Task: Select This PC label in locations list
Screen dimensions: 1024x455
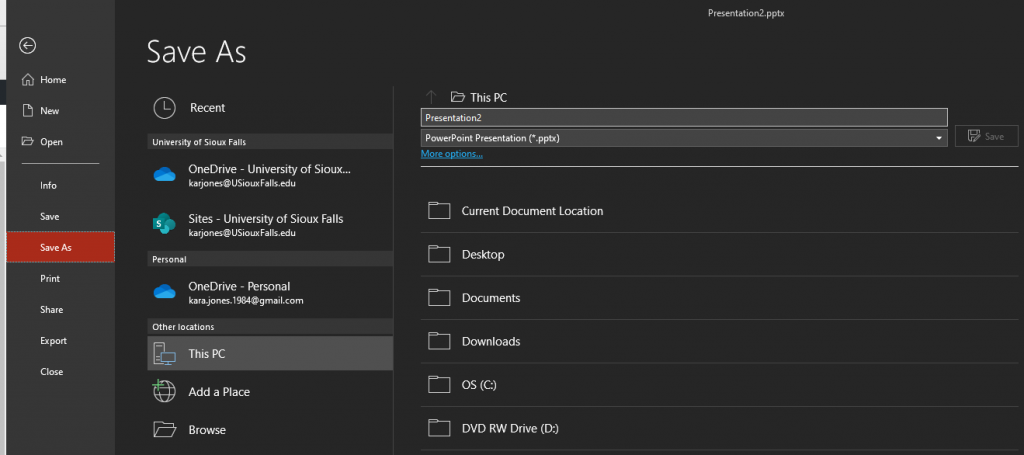Action: (207, 353)
